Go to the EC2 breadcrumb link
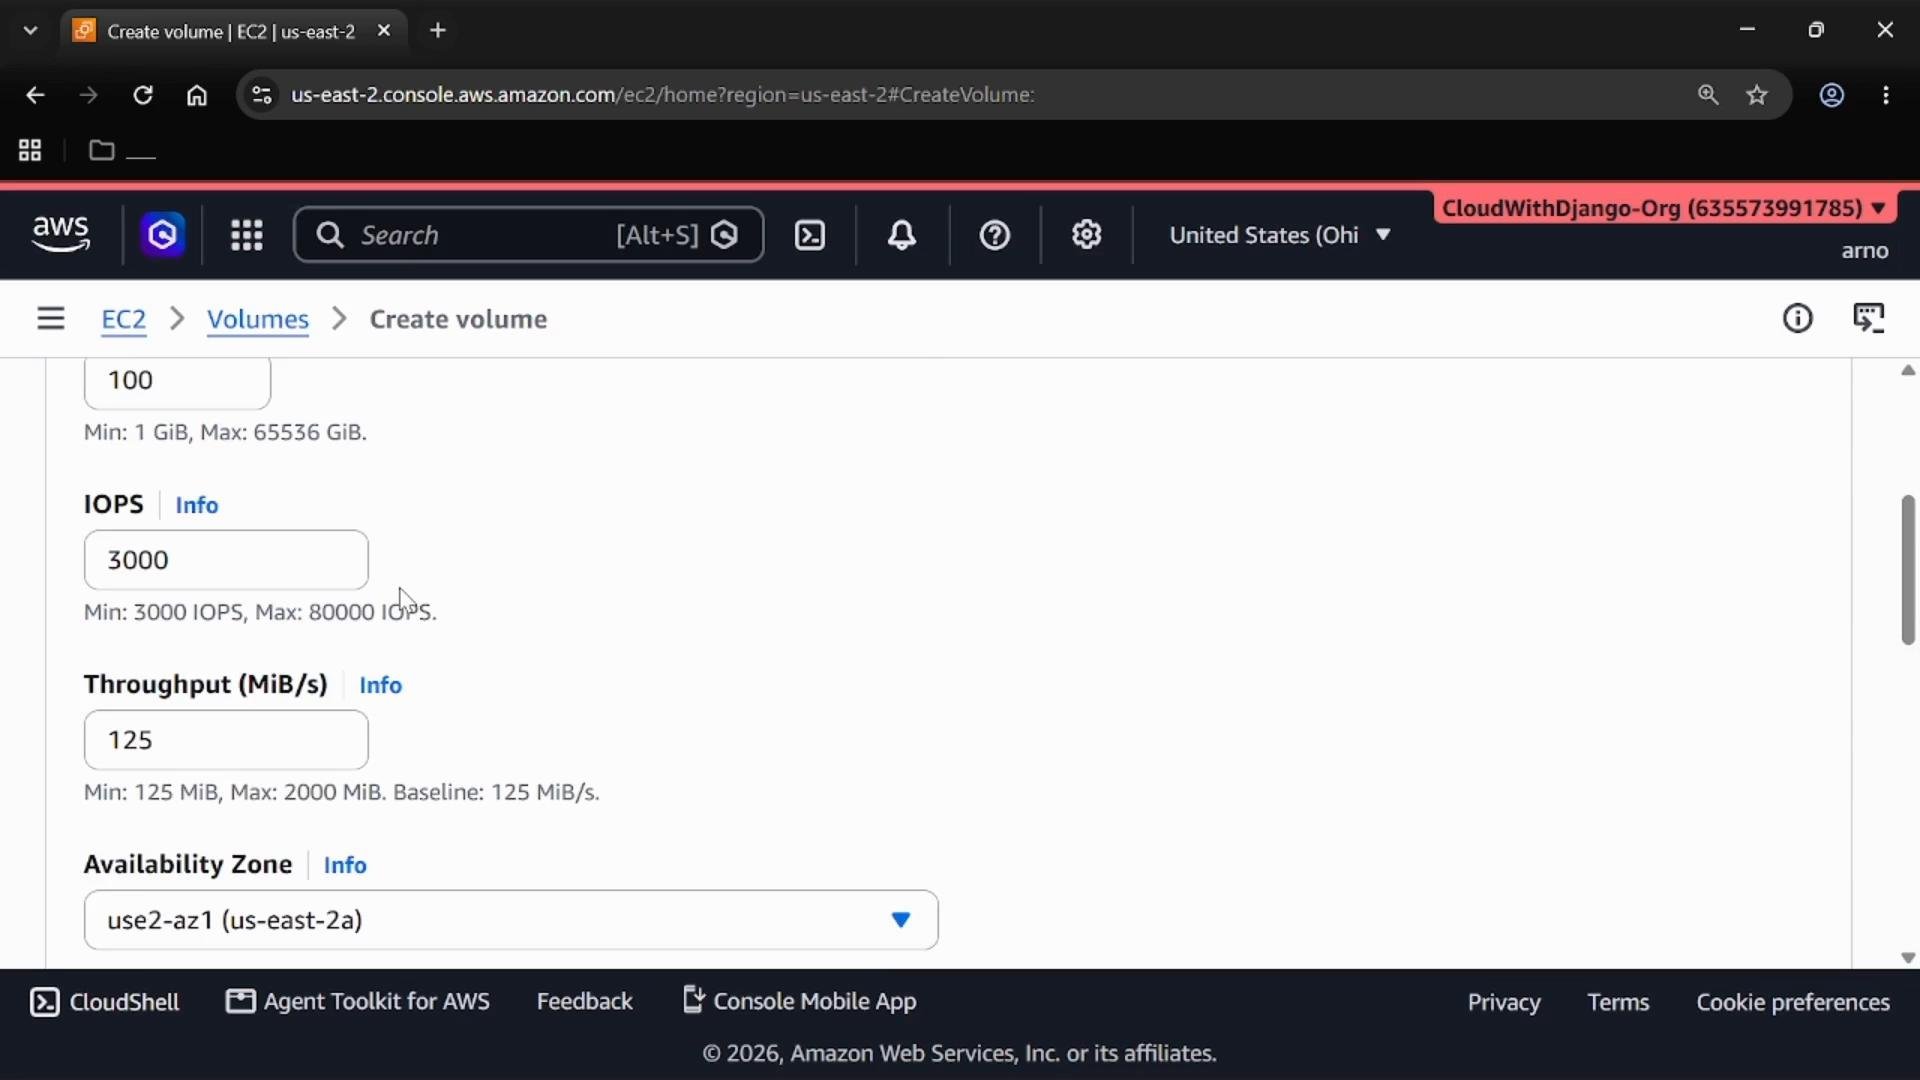This screenshot has width=1920, height=1080. pyautogui.click(x=124, y=319)
